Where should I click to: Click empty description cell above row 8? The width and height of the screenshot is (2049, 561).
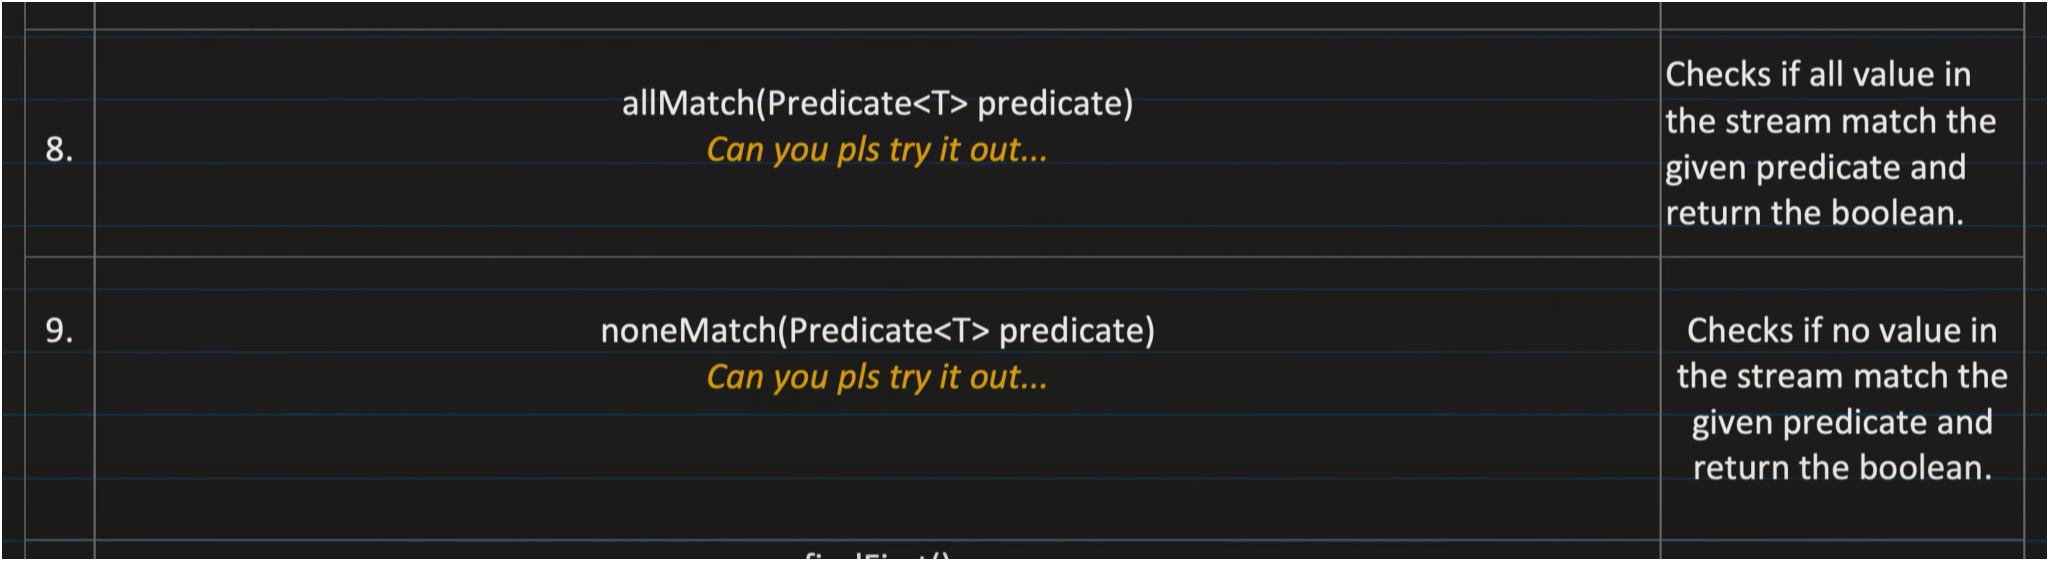tap(1841, 14)
